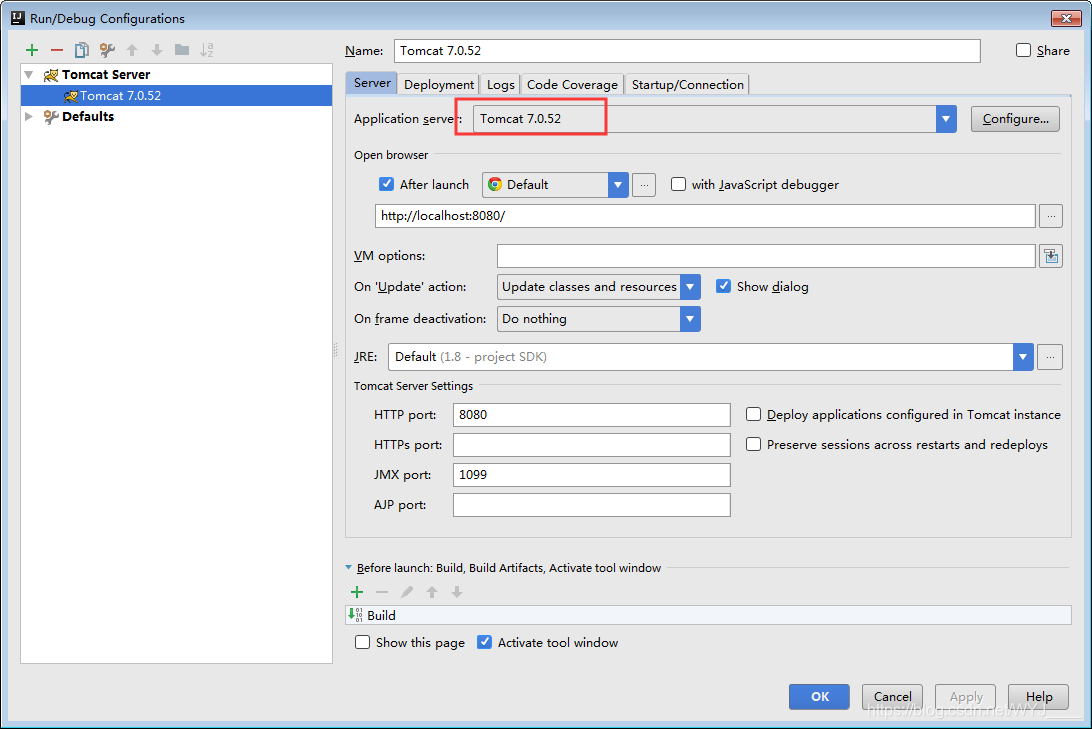Open On frame deactivation dropdown
1092x729 pixels.
[x=690, y=319]
